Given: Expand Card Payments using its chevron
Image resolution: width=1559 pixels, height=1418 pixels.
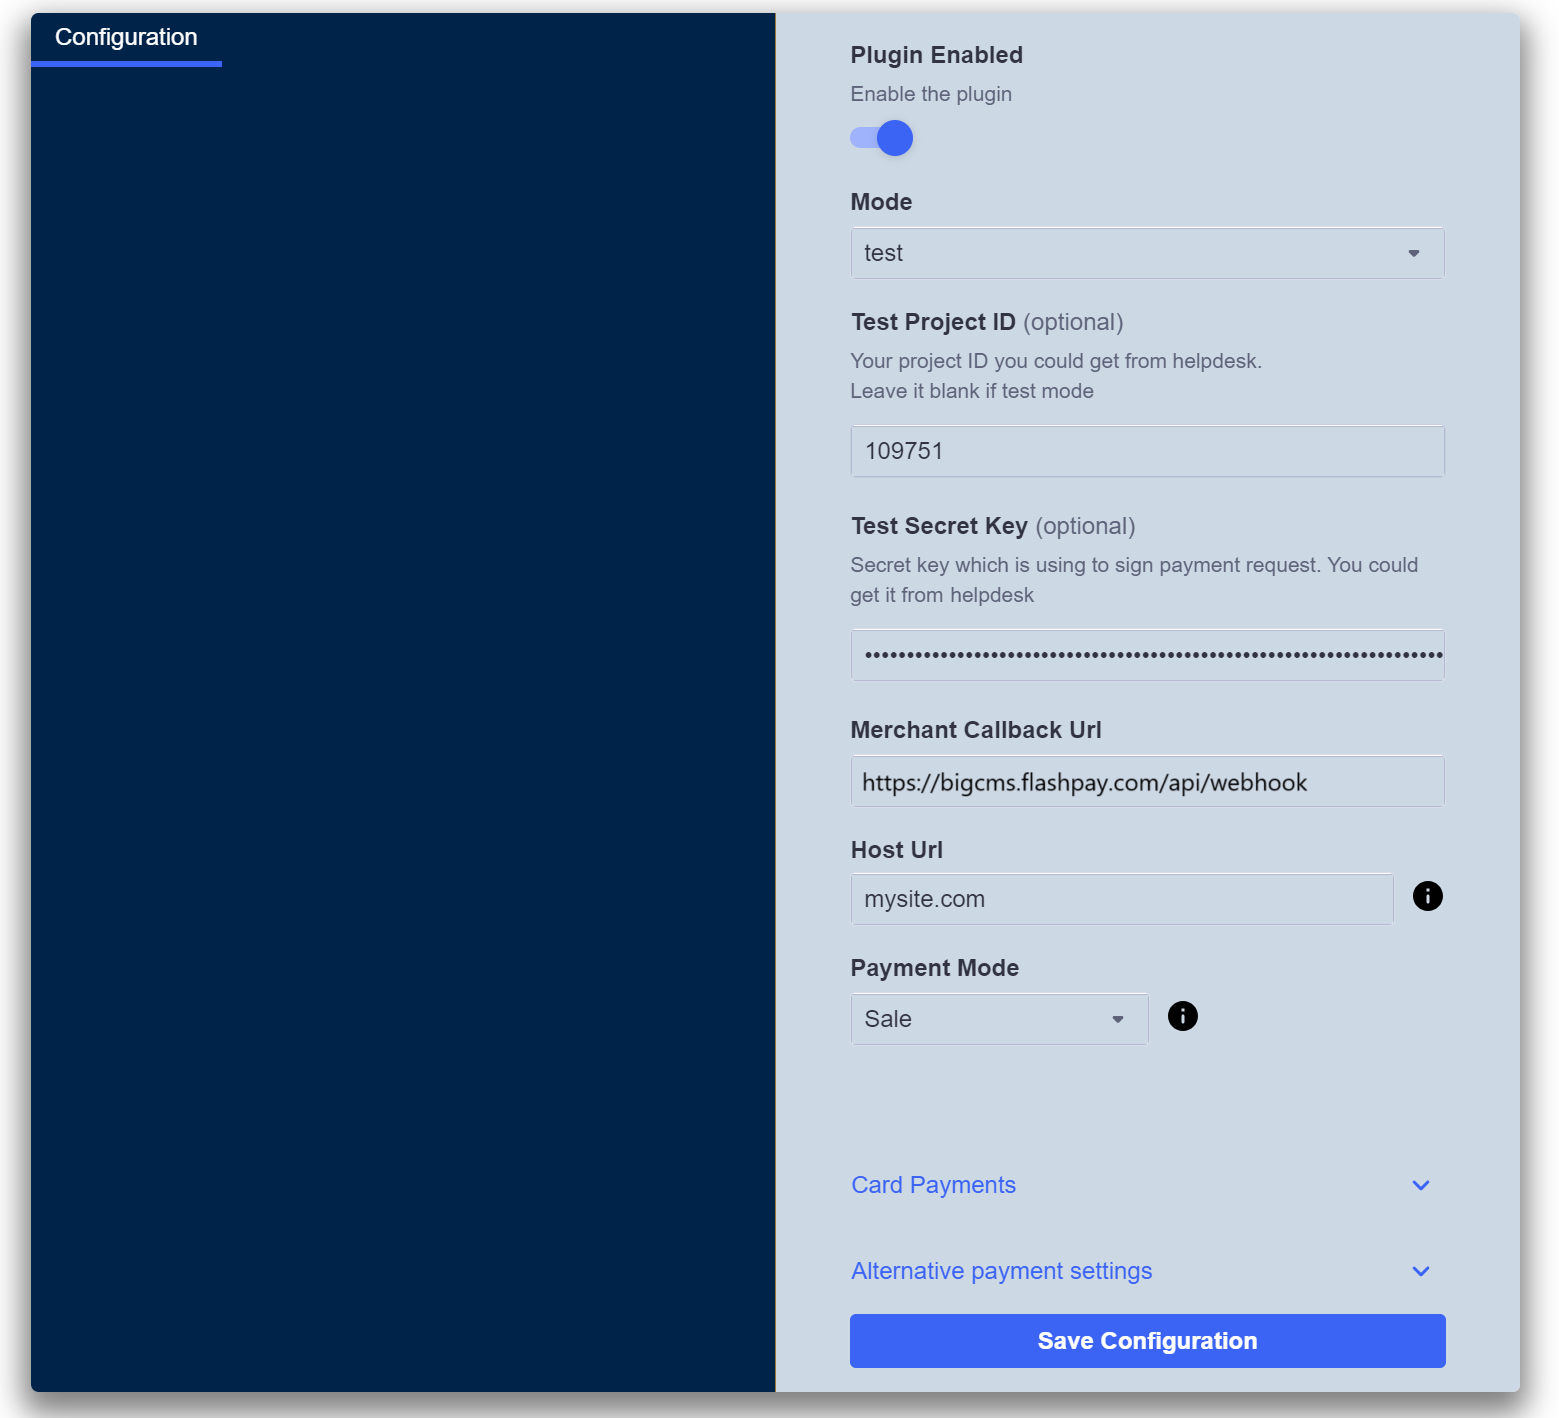Looking at the screenshot, I should click(1420, 1185).
